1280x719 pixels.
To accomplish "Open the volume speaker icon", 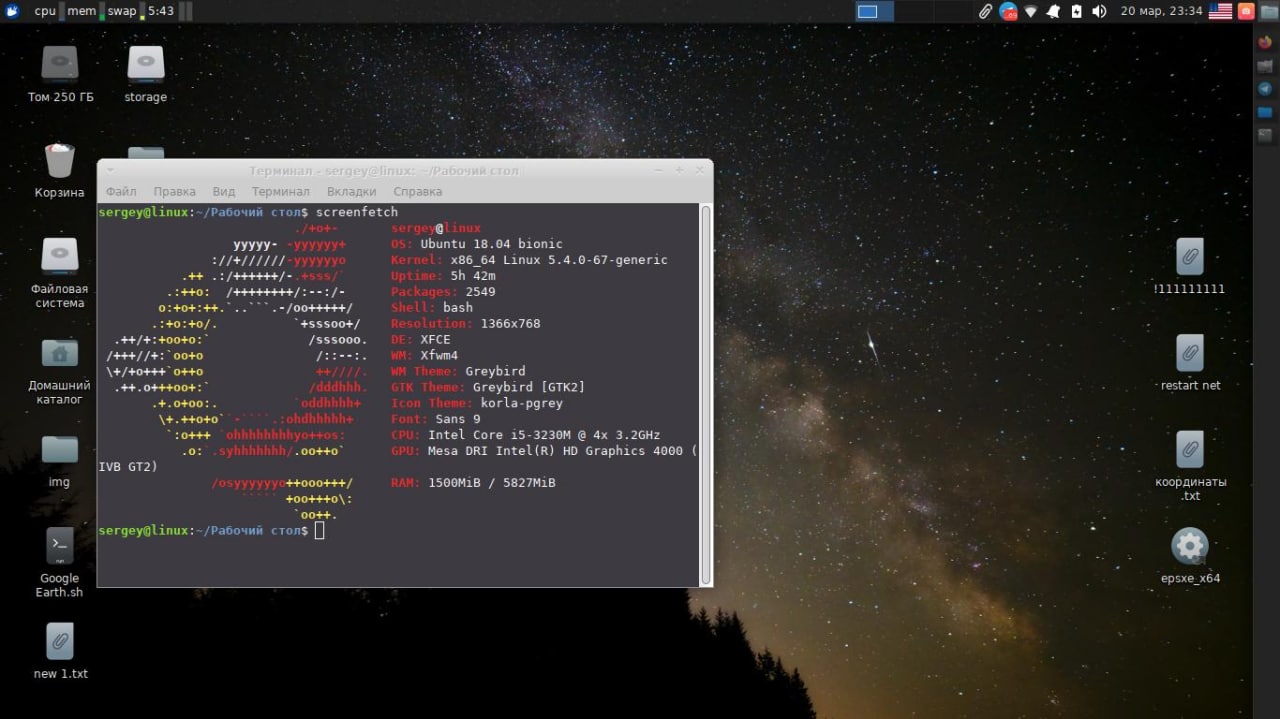I will coord(1099,12).
